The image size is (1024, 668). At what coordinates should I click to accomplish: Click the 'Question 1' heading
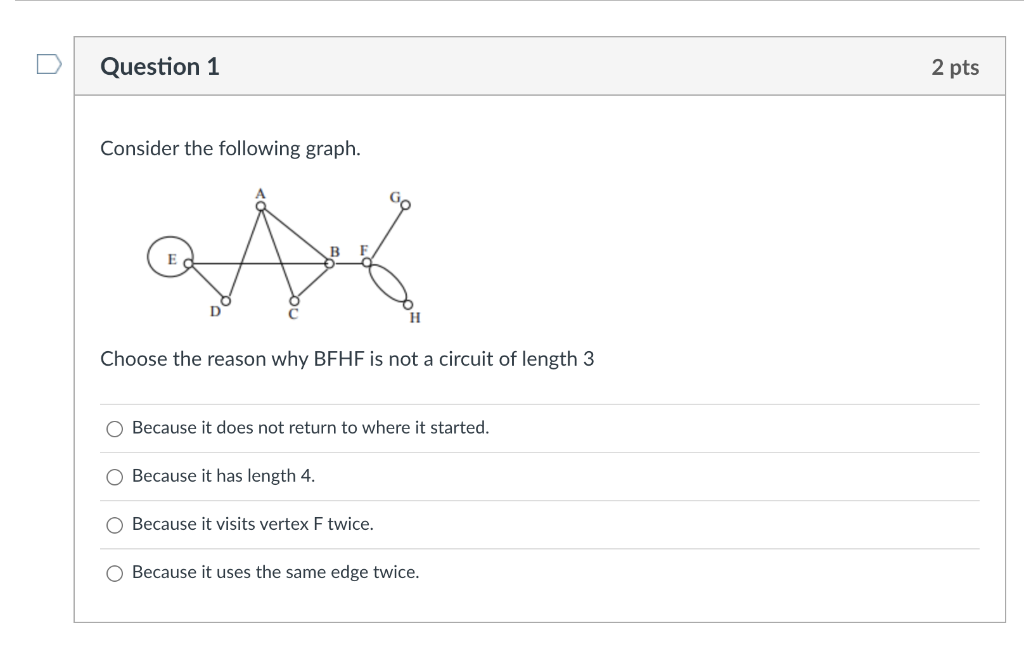[160, 67]
